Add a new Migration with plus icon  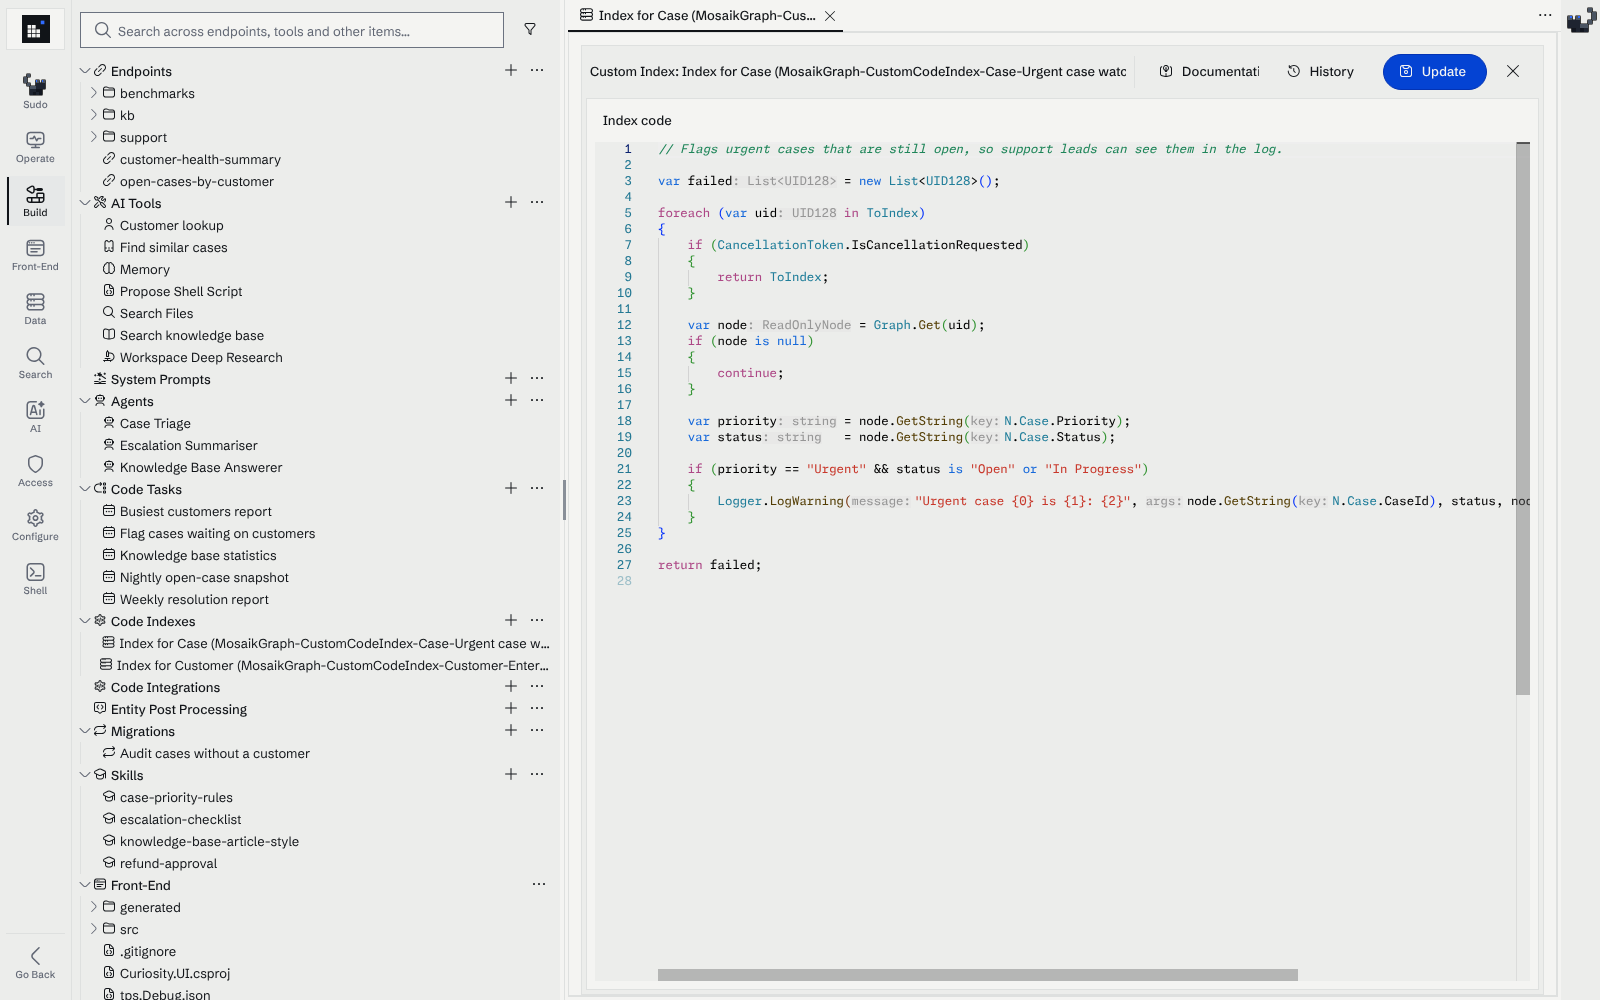(511, 730)
